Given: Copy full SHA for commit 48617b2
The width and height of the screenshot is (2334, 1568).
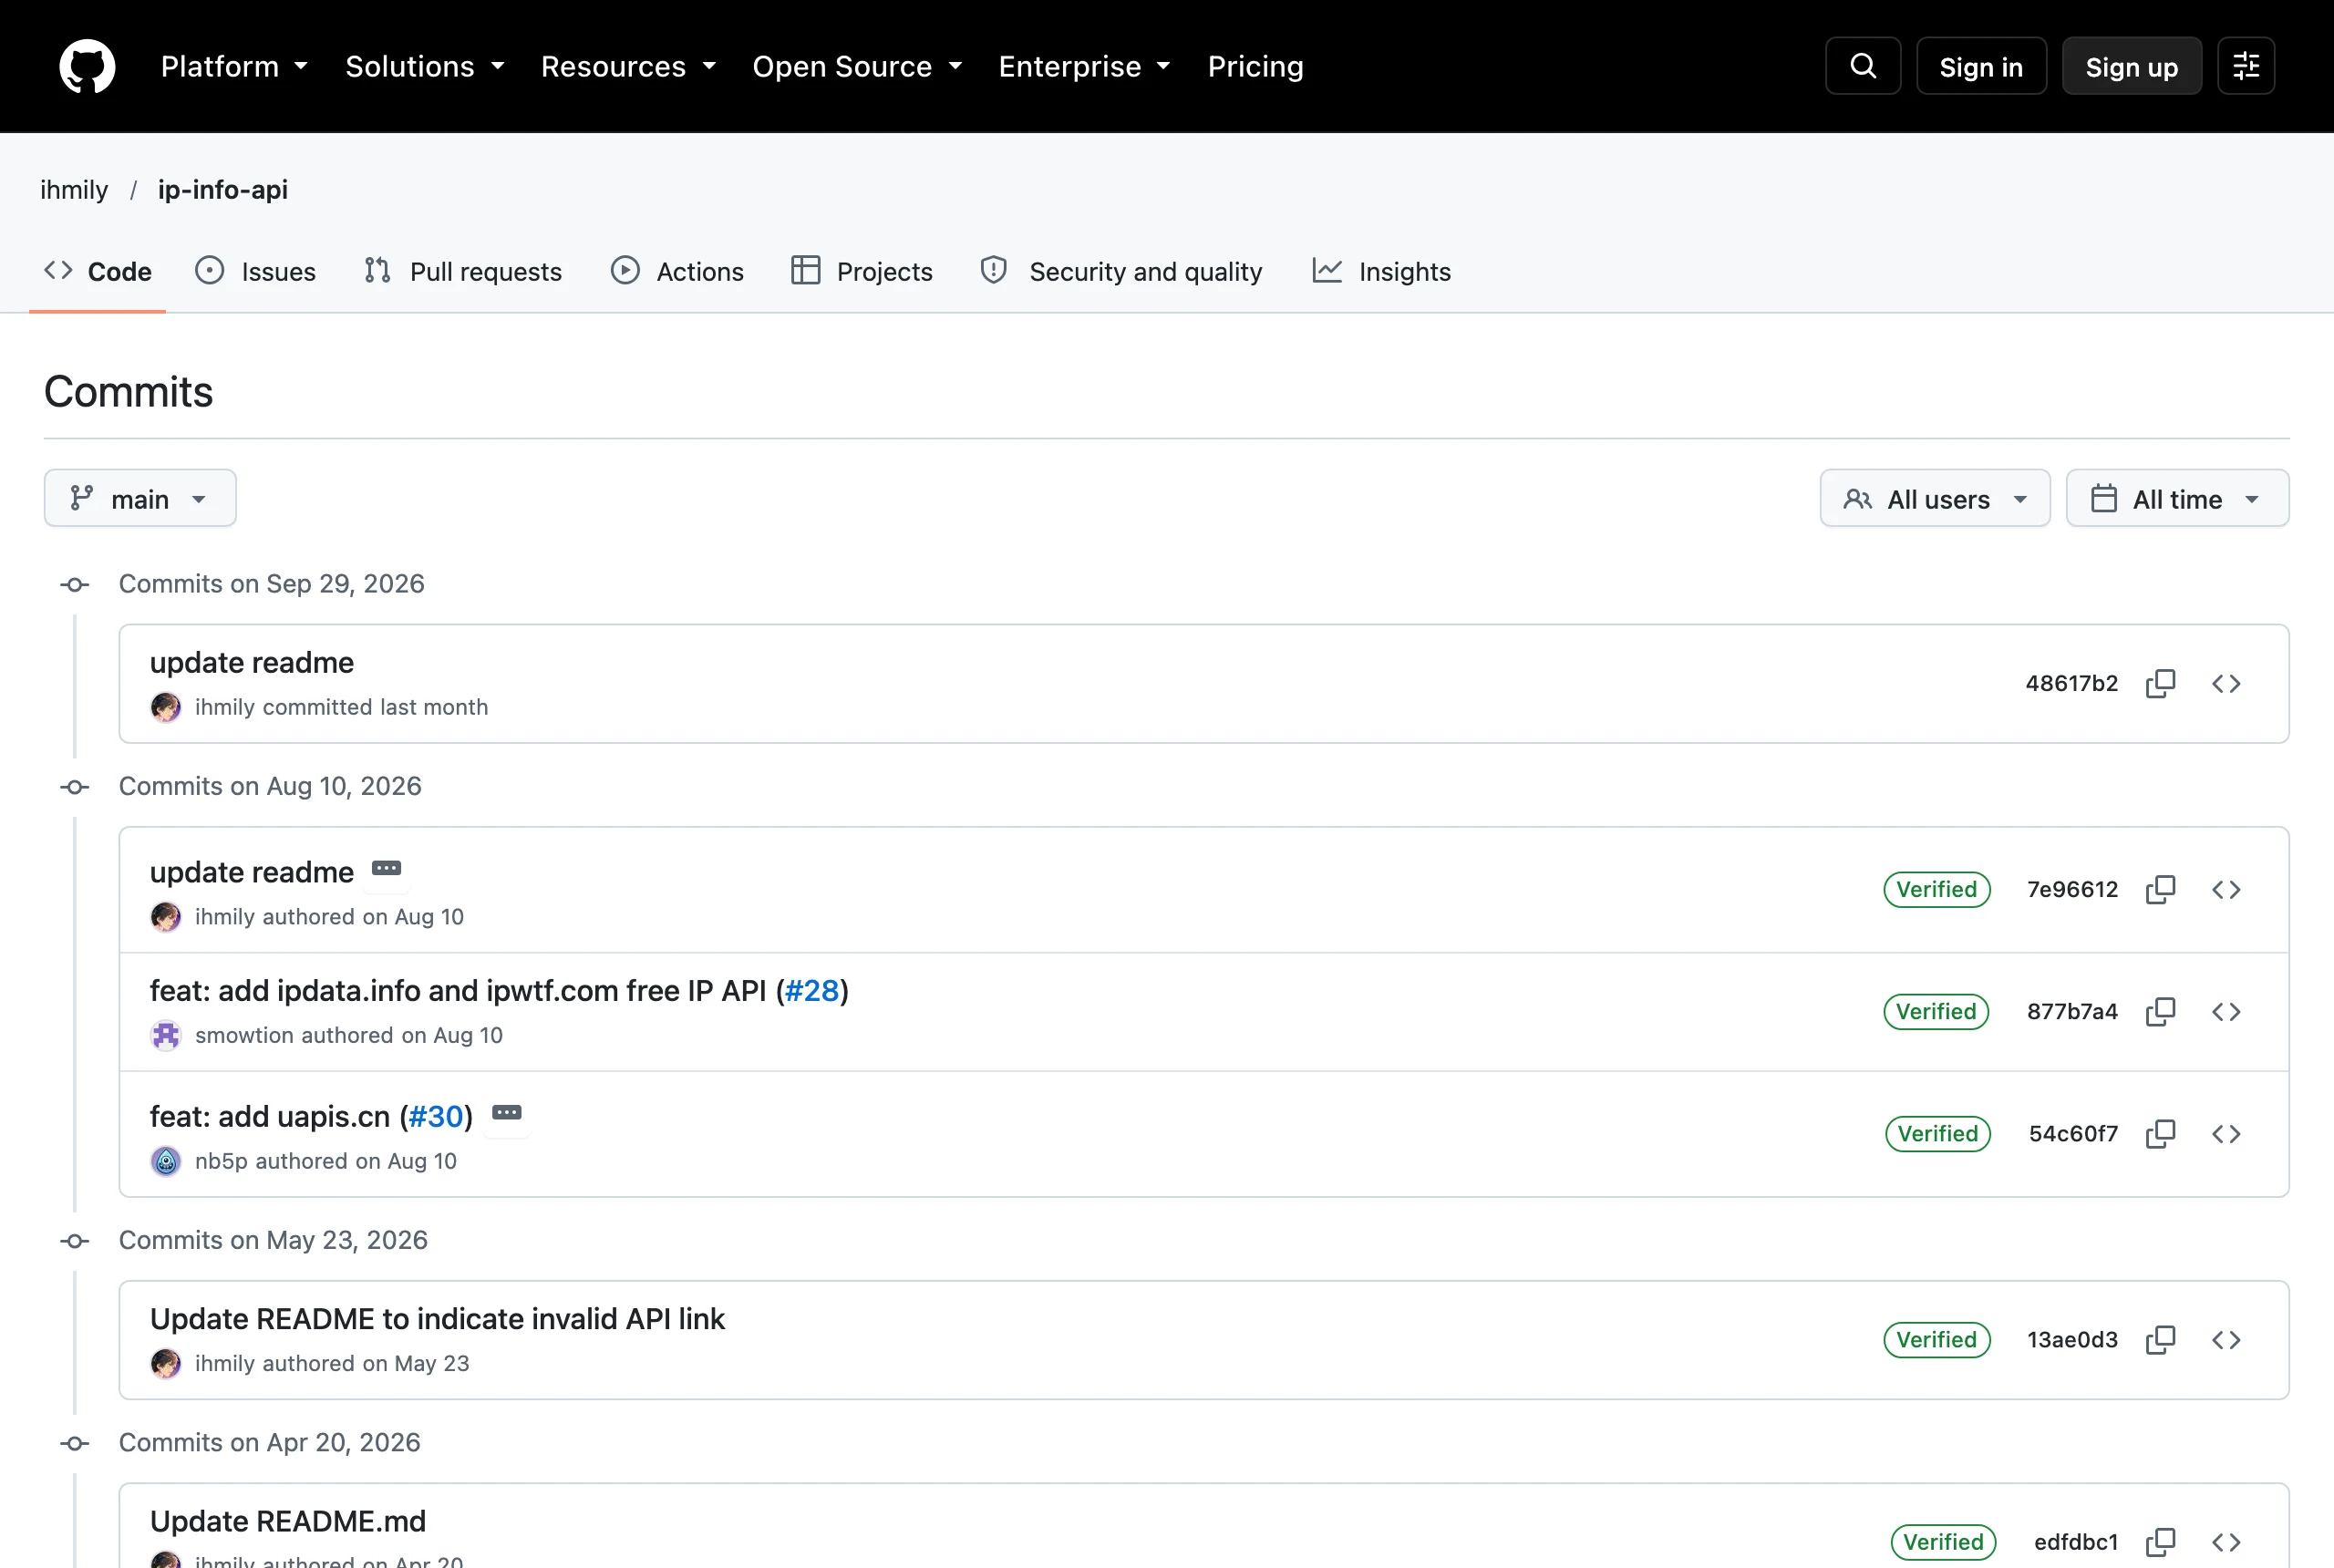Looking at the screenshot, I should click(2161, 683).
